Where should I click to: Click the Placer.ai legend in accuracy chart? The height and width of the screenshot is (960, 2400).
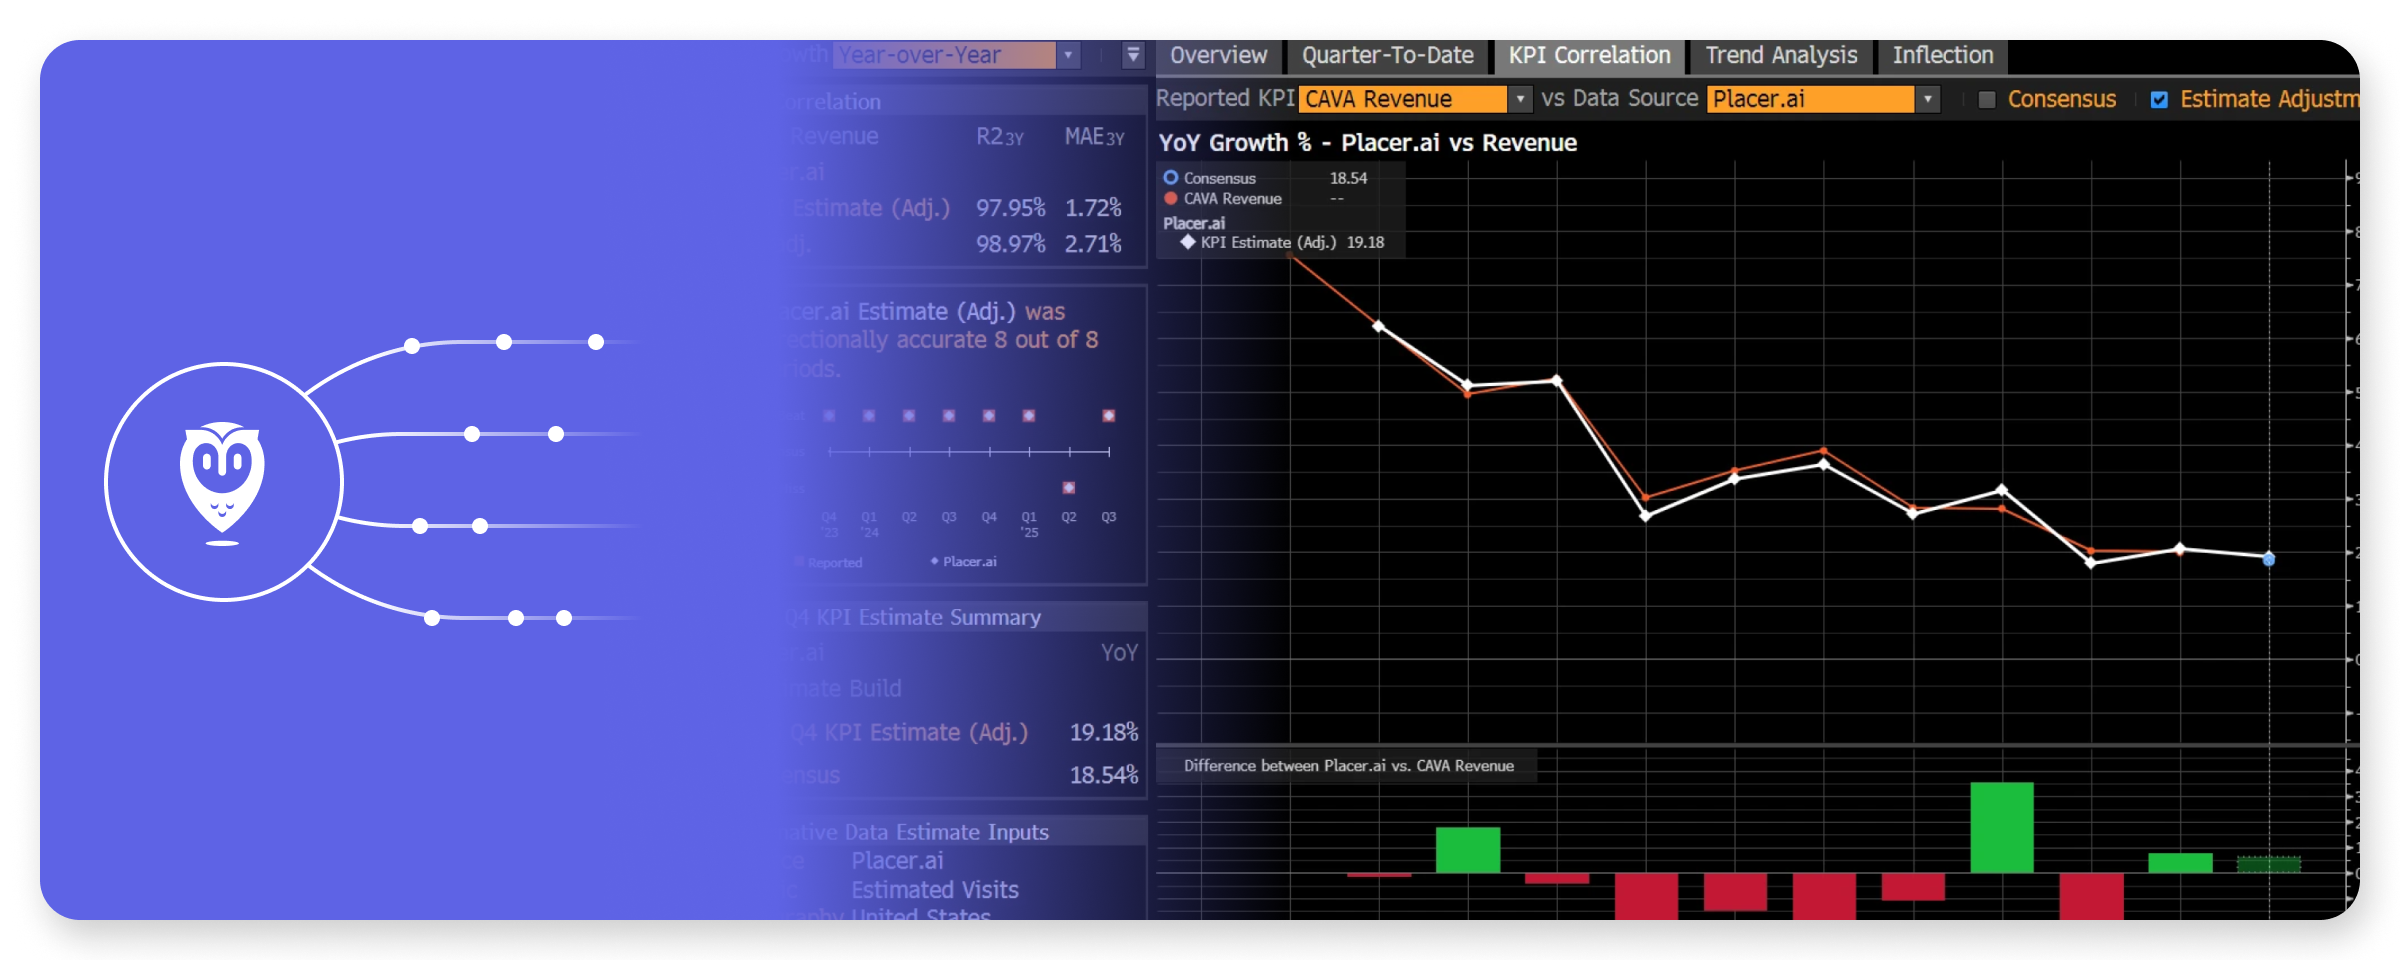(x=964, y=562)
